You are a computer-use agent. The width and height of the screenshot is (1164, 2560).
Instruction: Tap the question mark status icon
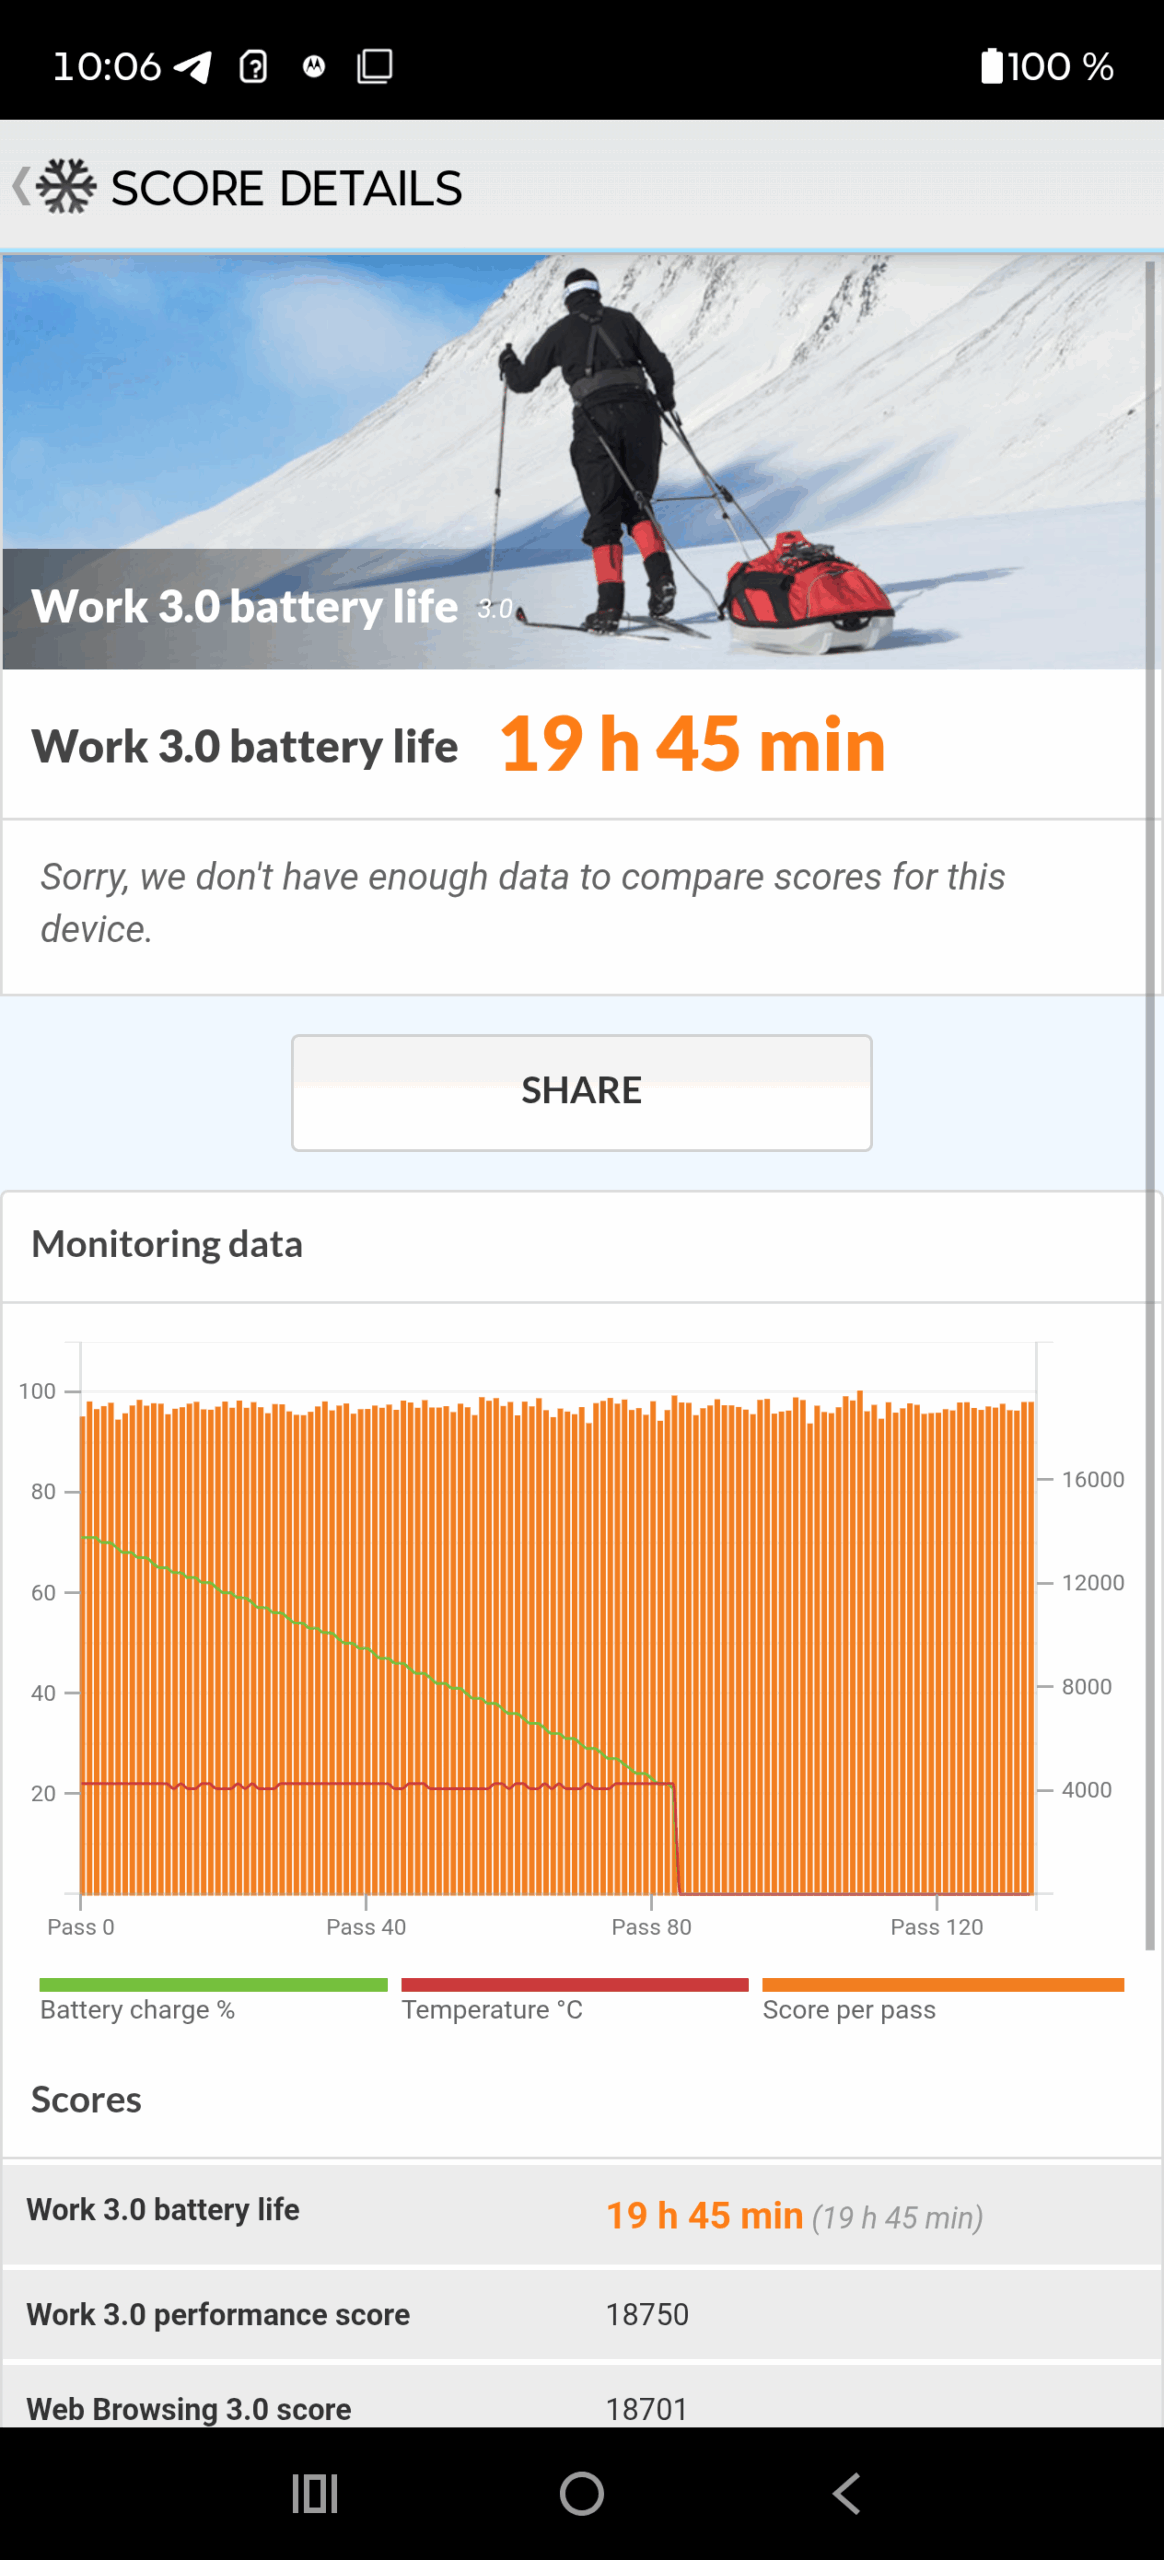[253, 67]
